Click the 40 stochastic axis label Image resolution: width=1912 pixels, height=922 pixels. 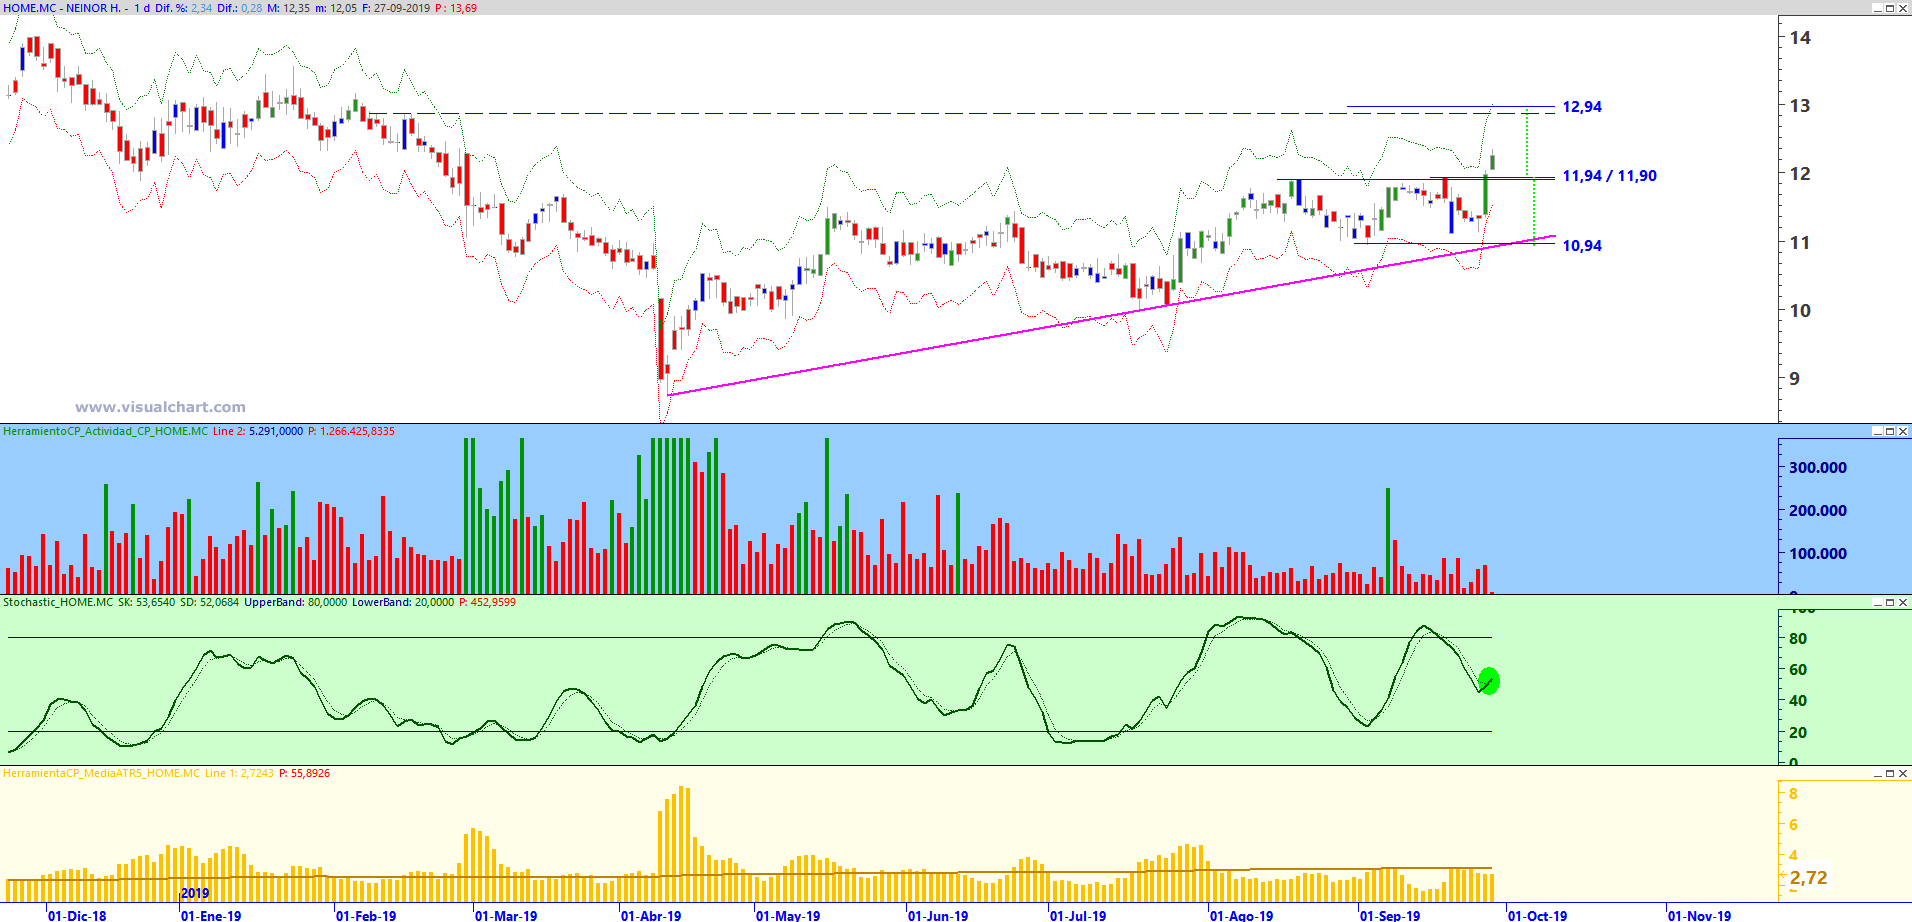(x=1798, y=701)
